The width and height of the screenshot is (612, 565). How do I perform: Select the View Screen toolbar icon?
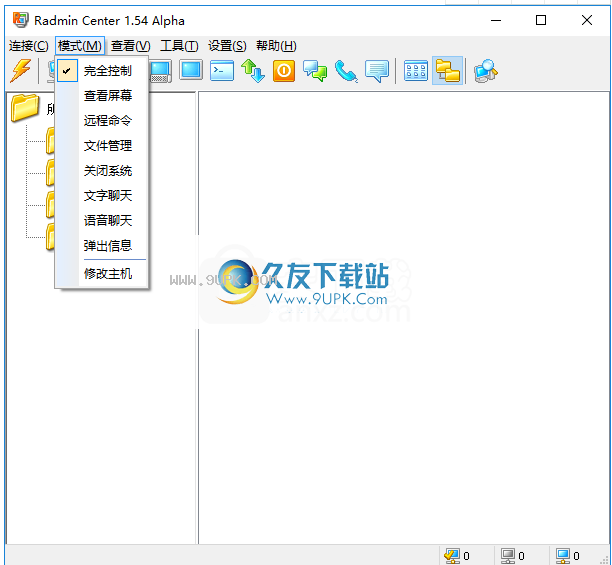(x=191, y=71)
